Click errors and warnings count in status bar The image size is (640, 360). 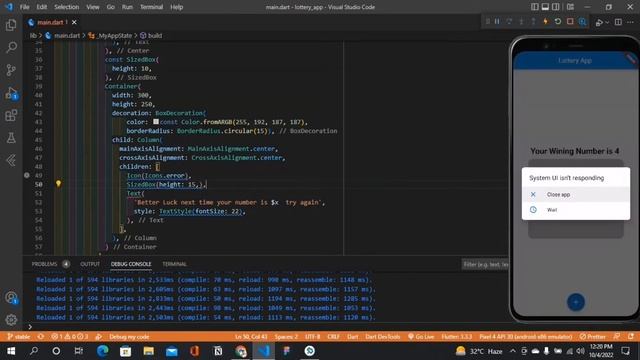[69, 337]
